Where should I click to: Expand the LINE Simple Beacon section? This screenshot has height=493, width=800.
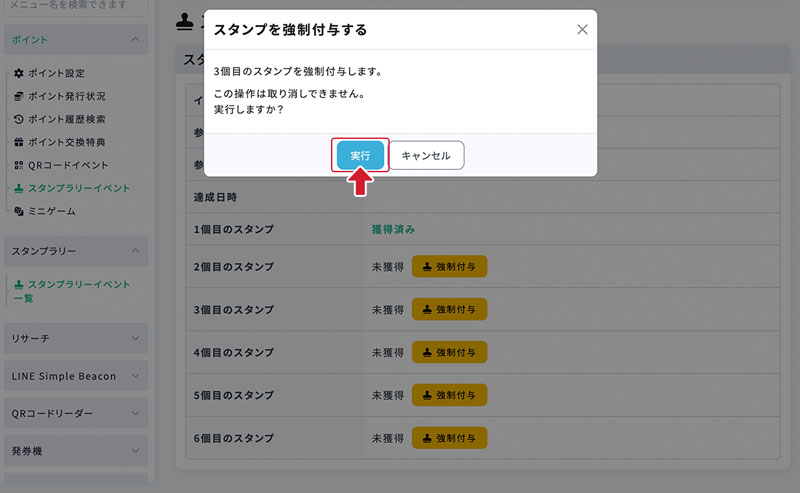click(135, 376)
